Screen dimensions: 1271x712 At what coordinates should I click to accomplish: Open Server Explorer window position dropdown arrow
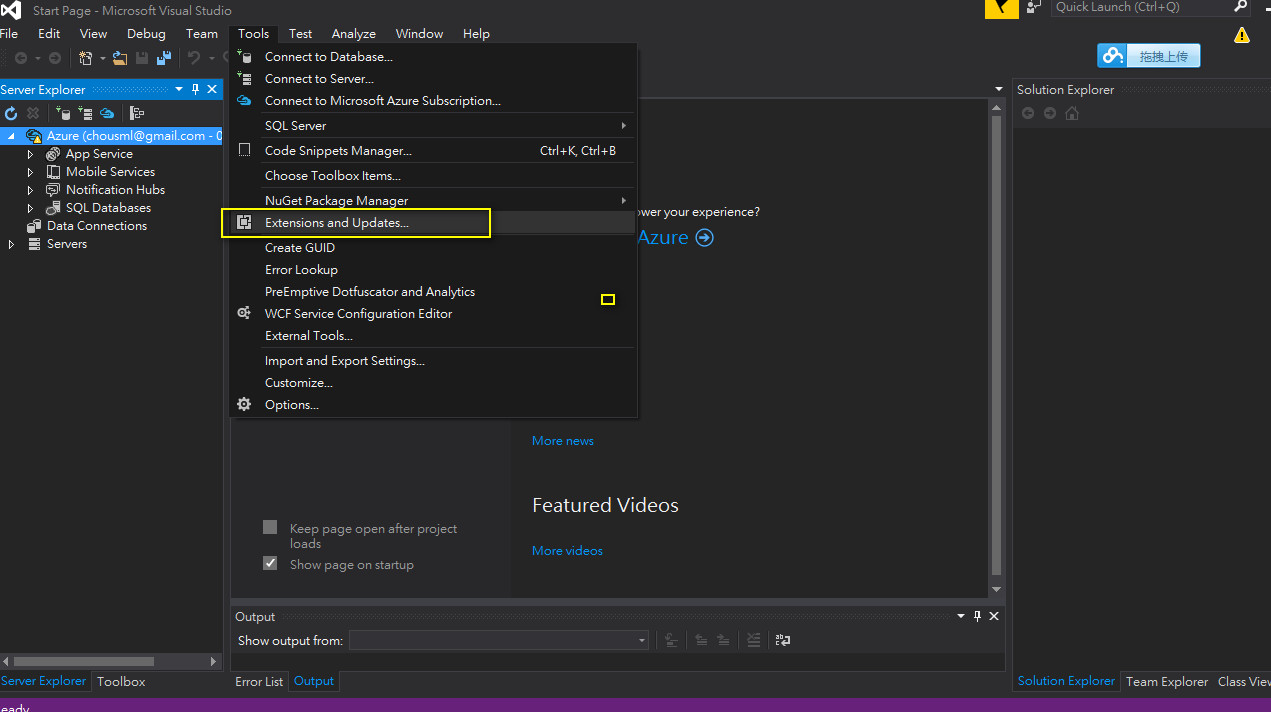point(179,89)
